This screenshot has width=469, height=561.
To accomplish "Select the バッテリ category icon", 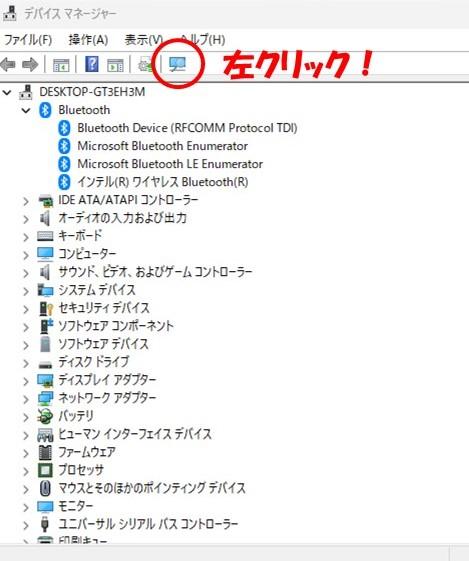I will [45, 416].
